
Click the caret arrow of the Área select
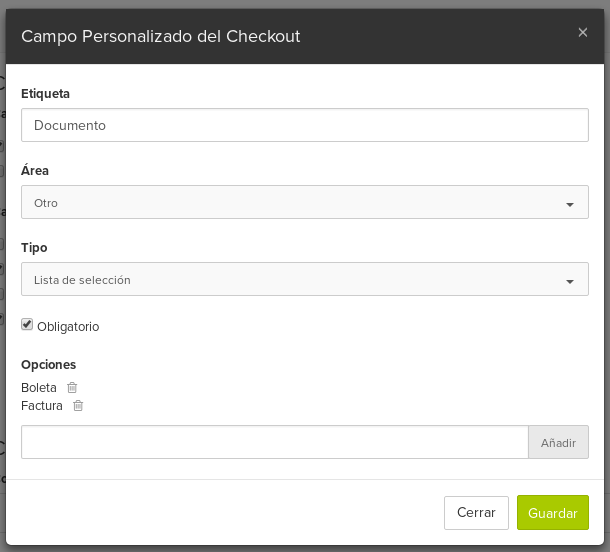pos(570,205)
